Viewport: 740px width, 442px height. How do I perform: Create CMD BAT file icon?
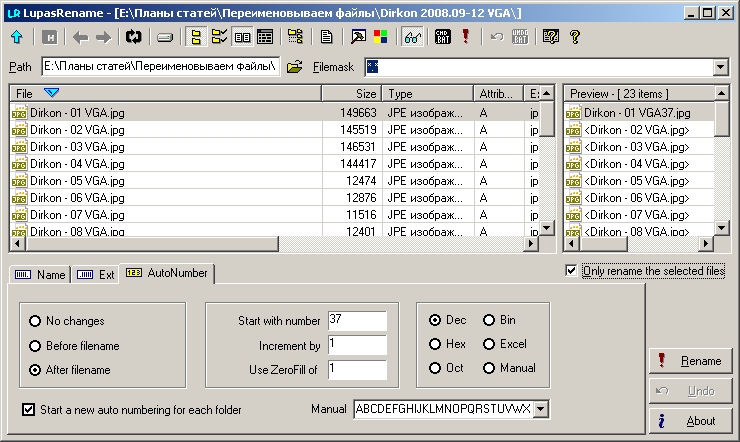click(x=442, y=37)
